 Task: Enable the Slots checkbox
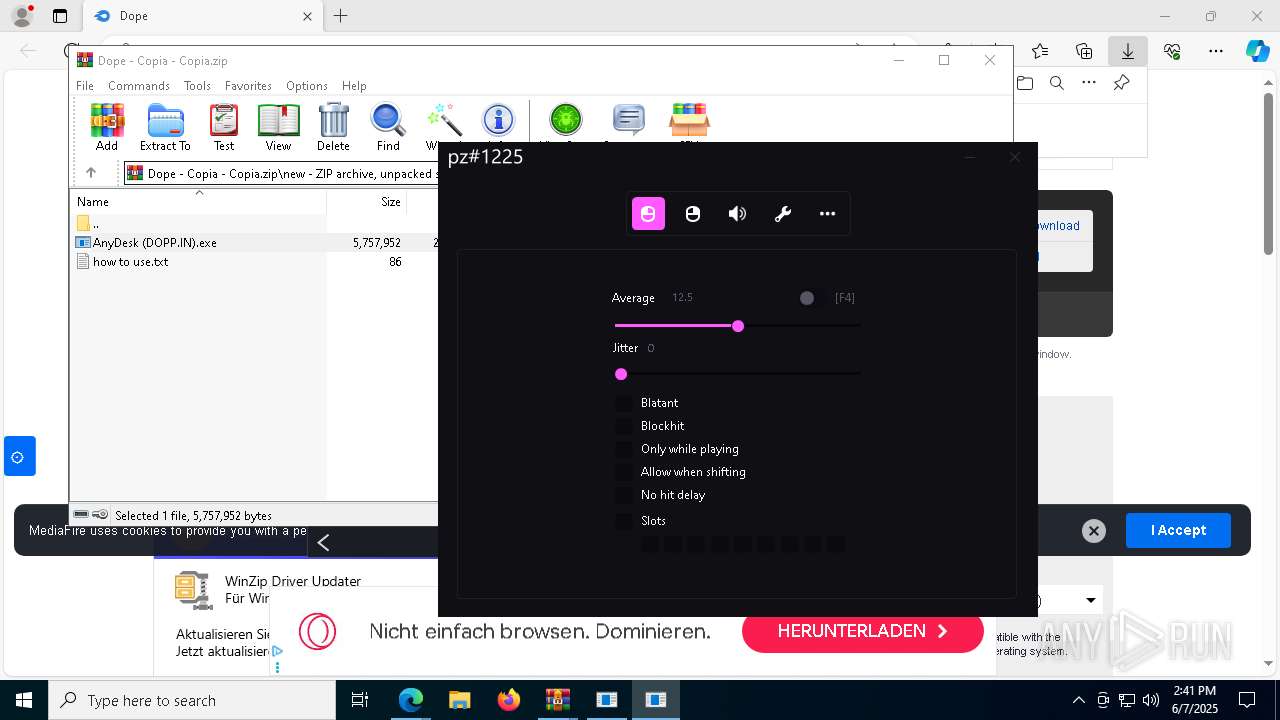pyautogui.click(x=624, y=521)
